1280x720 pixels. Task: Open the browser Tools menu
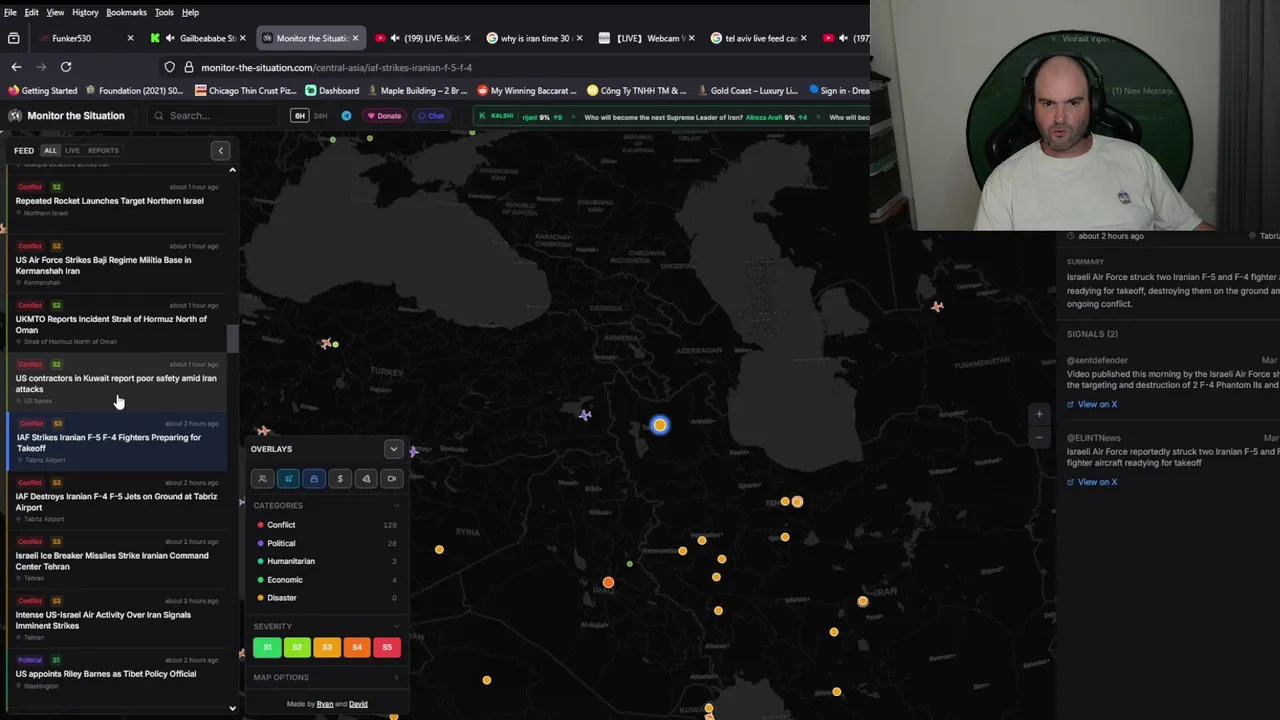pyautogui.click(x=164, y=12)
